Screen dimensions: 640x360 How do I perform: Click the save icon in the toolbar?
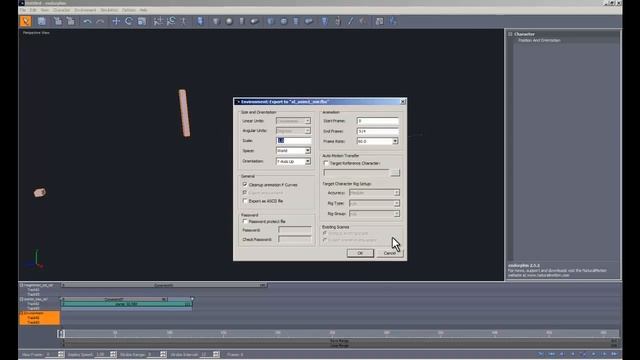[42, 21]
